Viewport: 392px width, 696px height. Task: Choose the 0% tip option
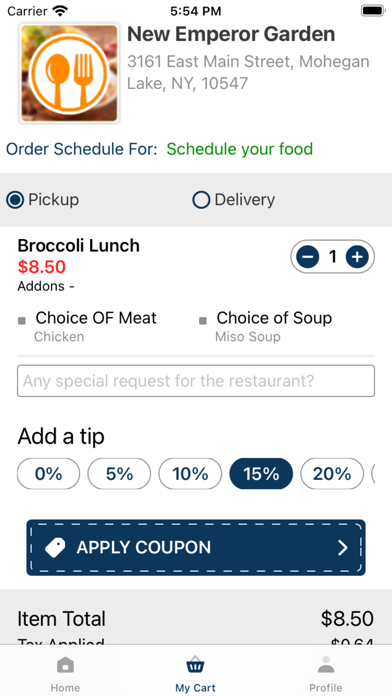pos(48,474)
